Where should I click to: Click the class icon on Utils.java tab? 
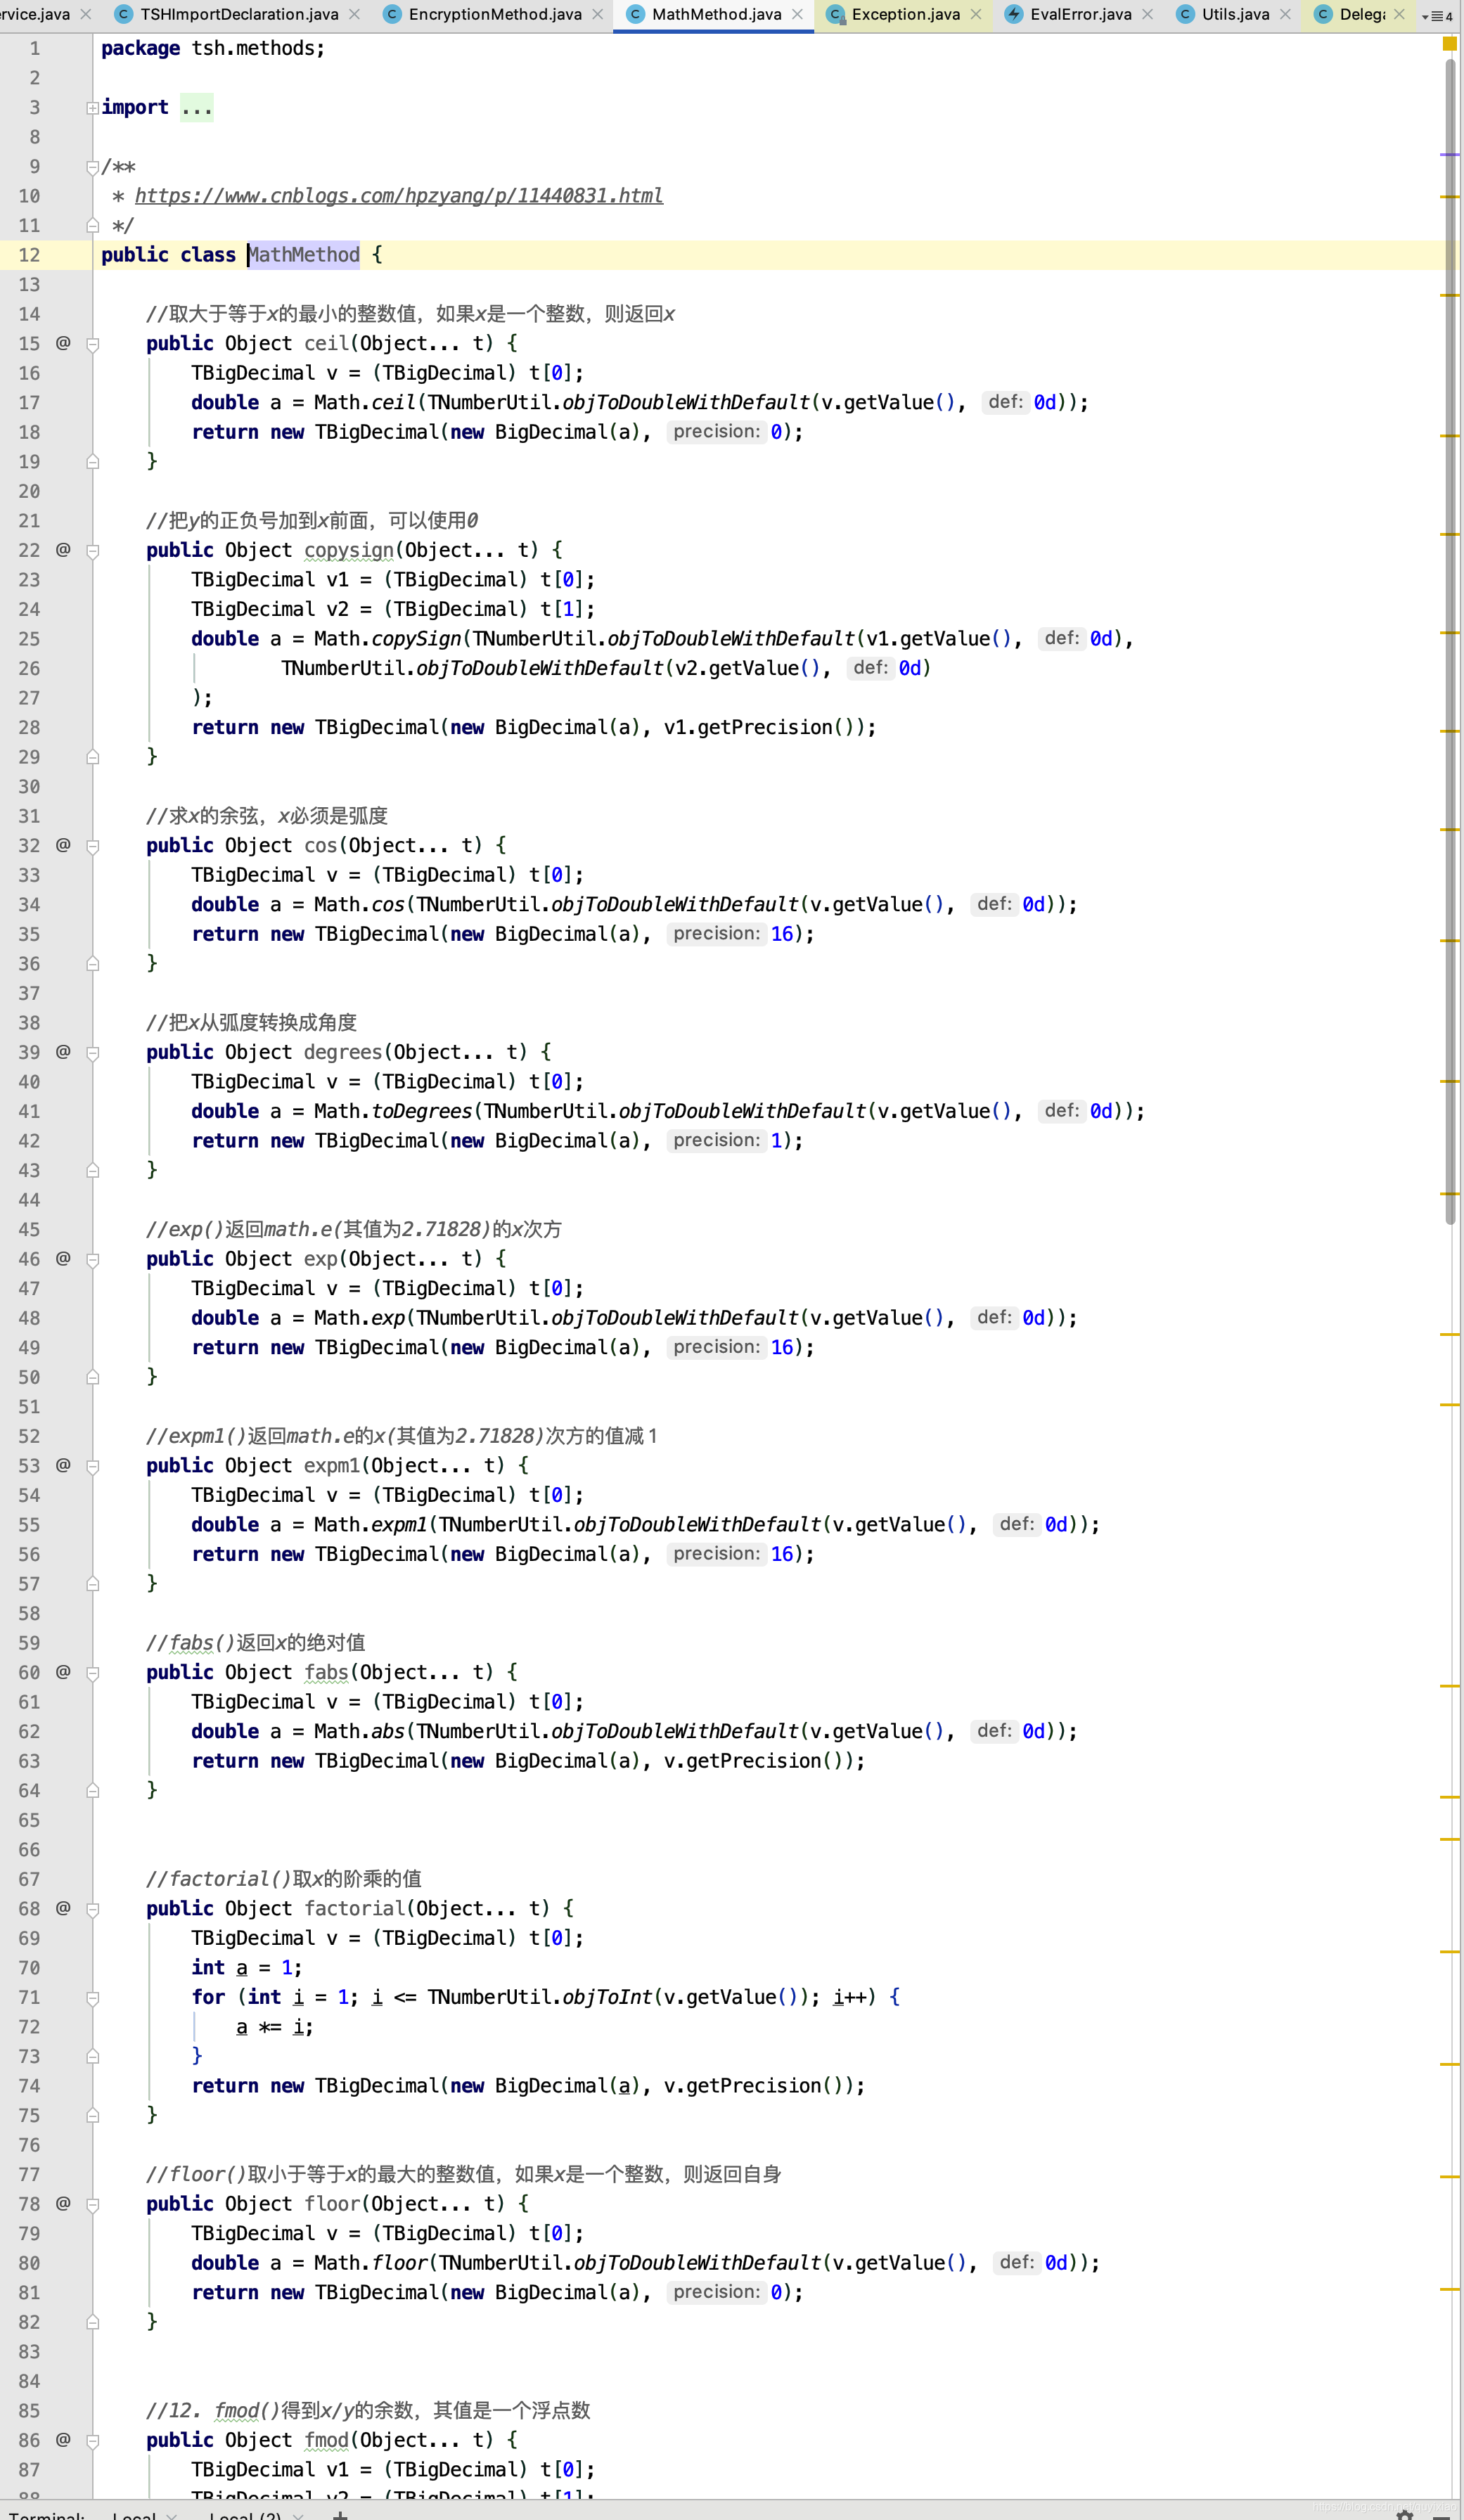[1185, 14]
